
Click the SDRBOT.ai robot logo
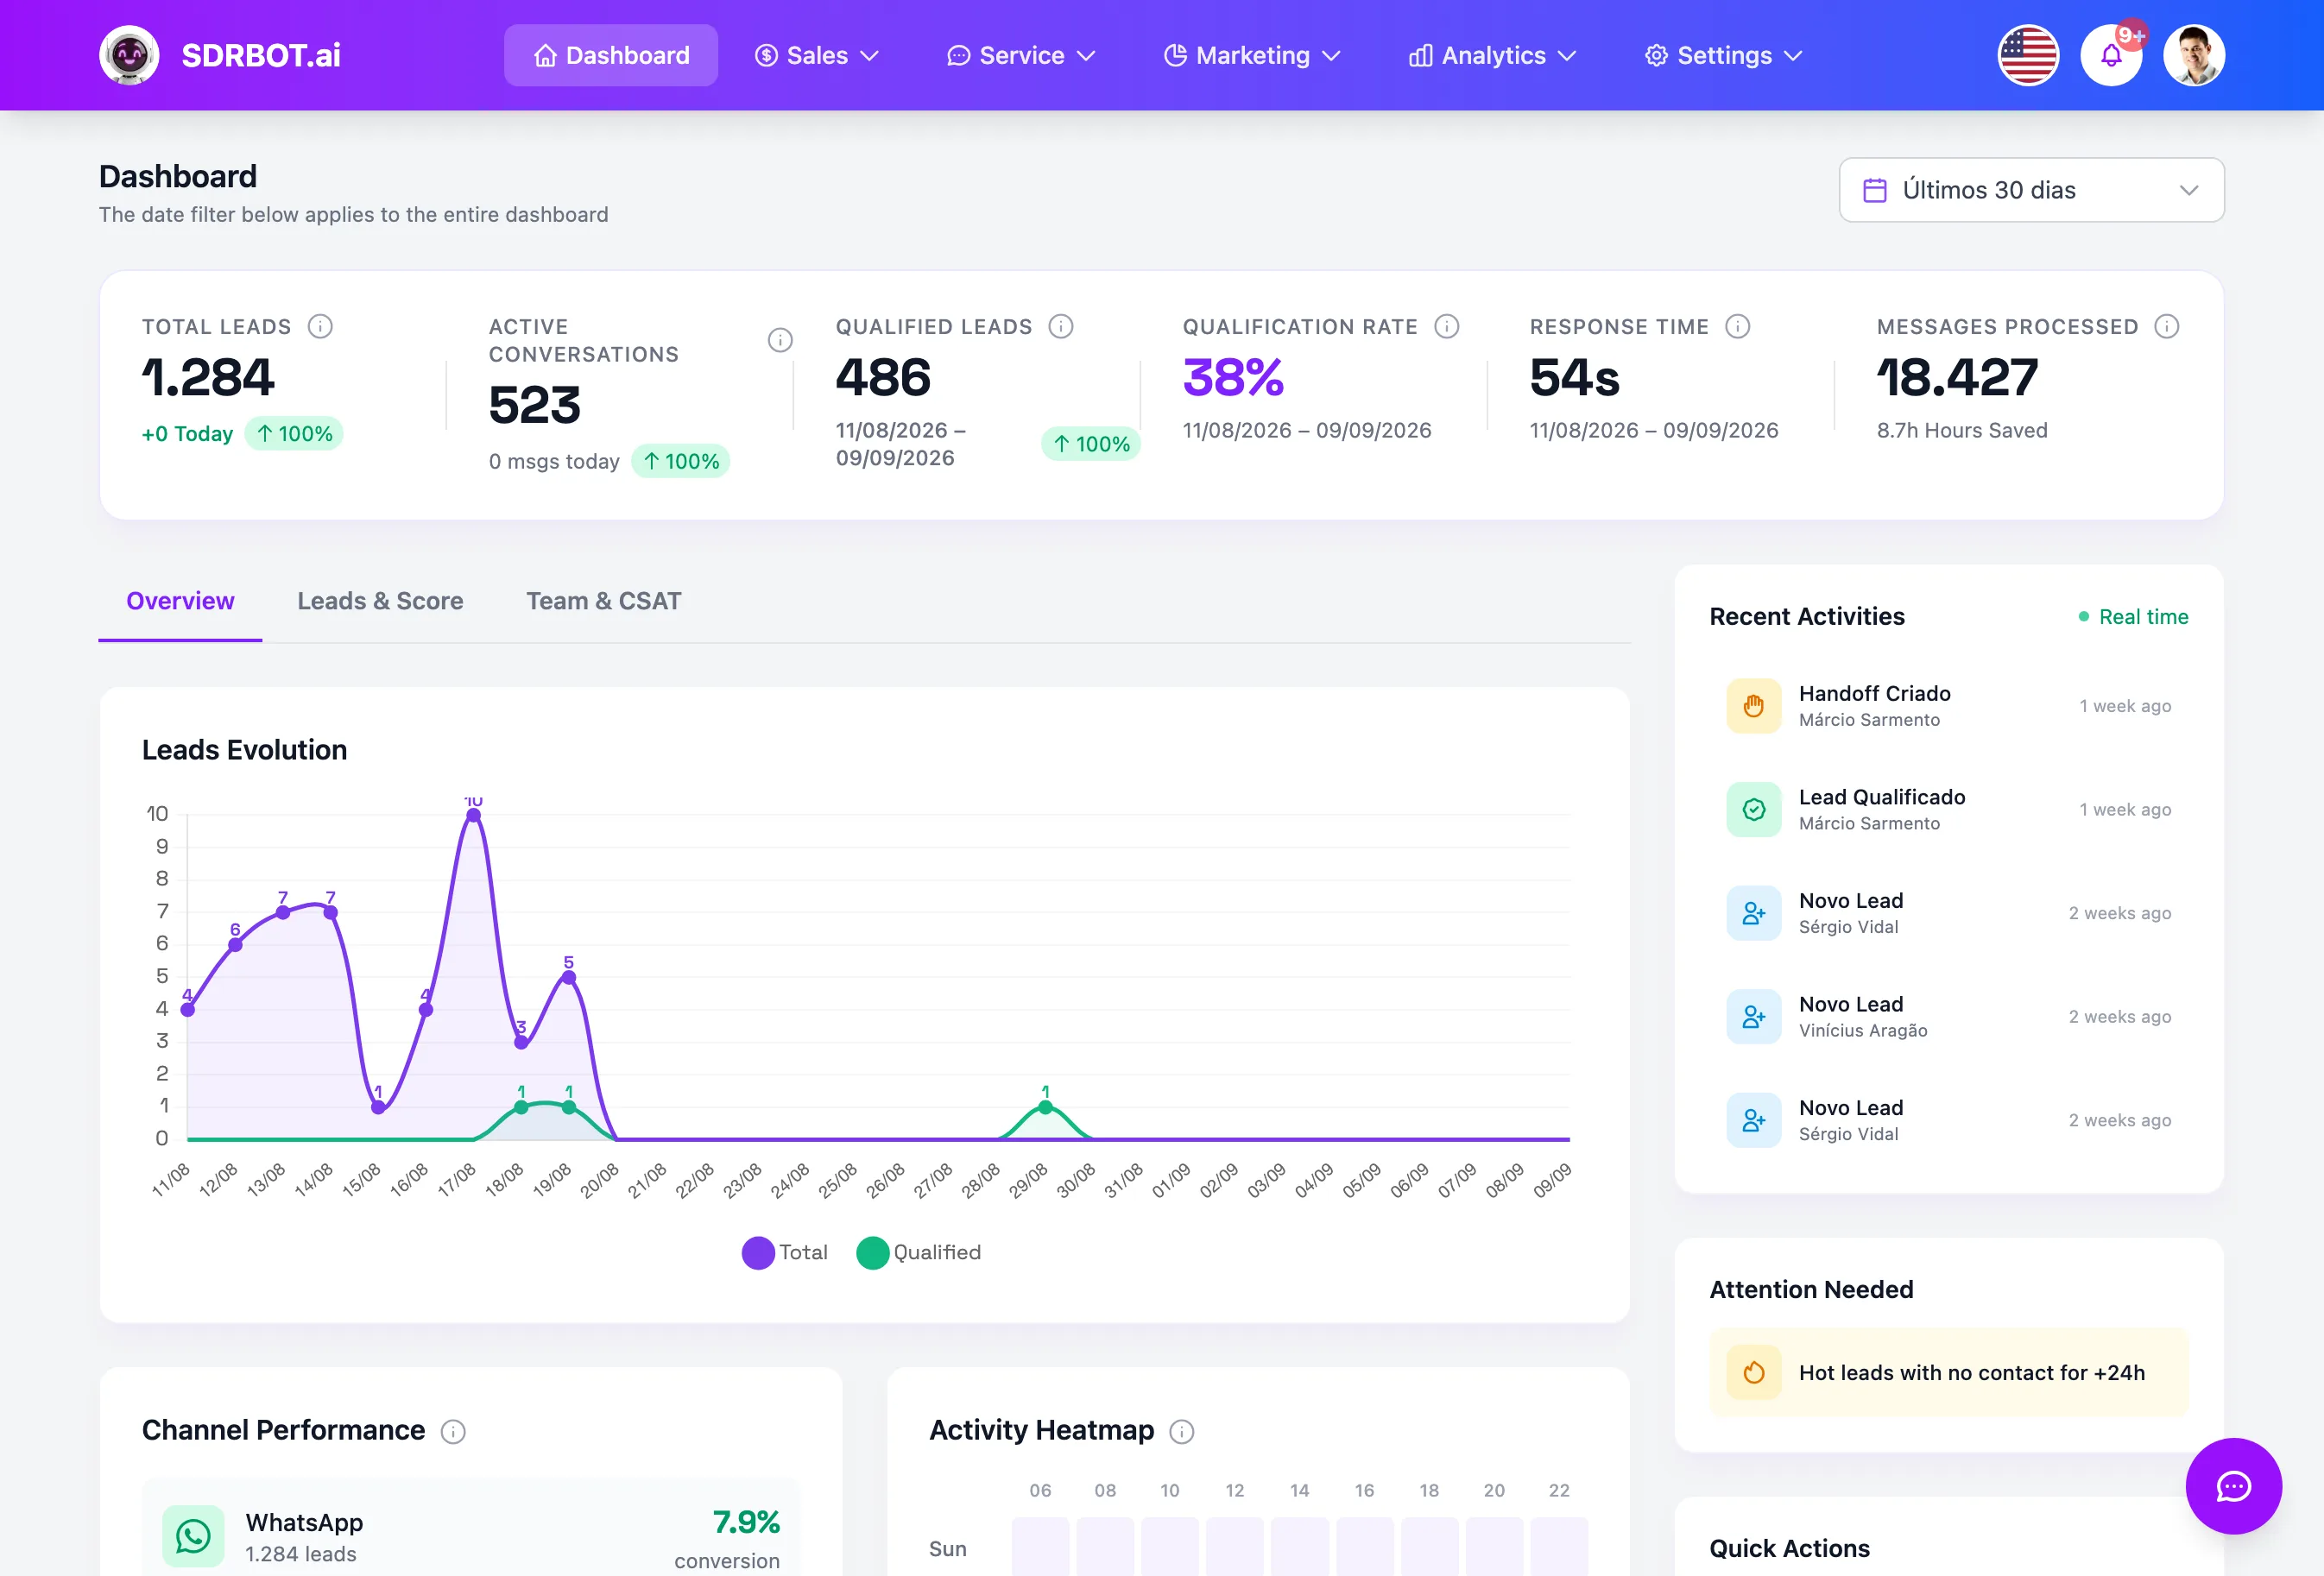tap(129, 55)
